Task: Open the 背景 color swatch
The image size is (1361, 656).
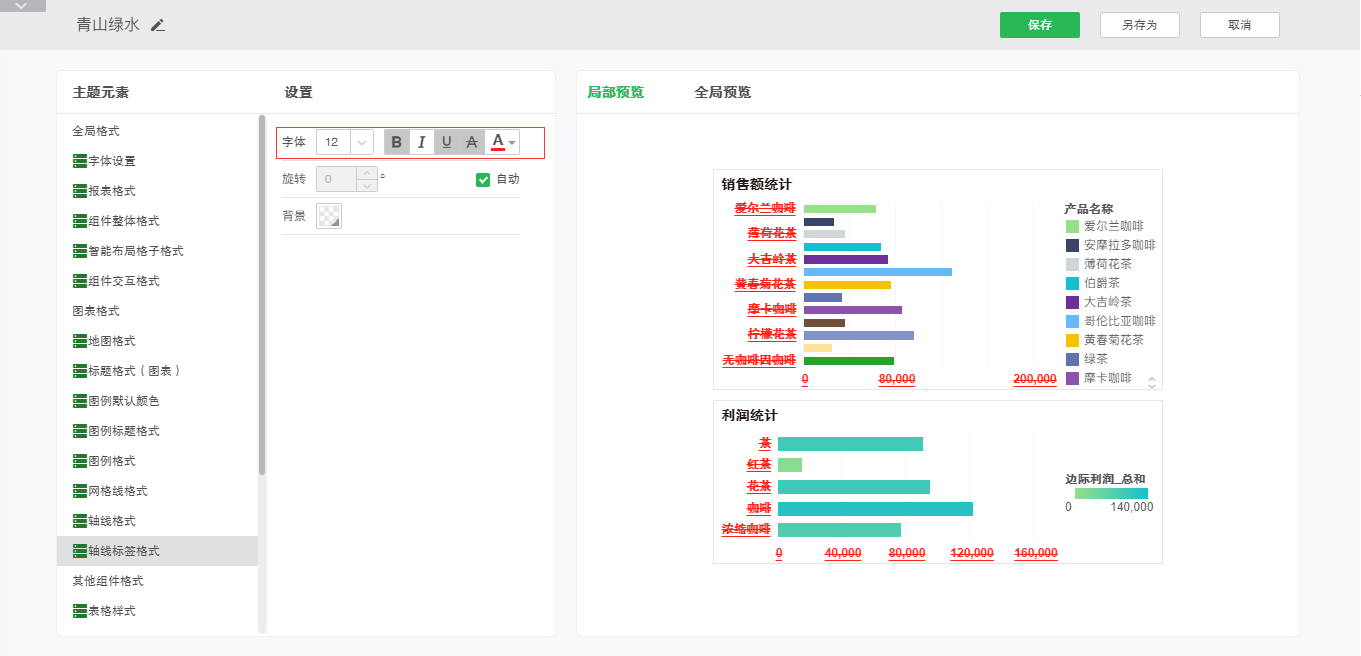Action: click(329, 216)
